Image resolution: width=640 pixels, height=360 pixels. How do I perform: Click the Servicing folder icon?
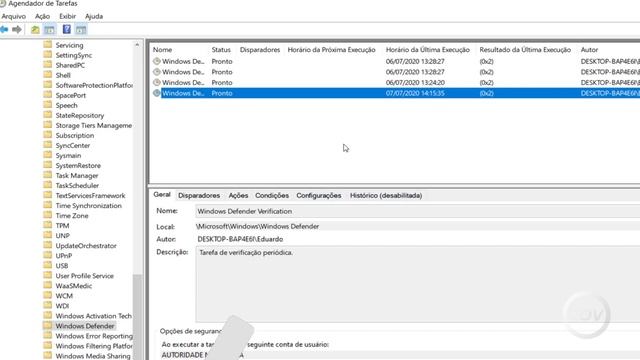coord(48,44)
